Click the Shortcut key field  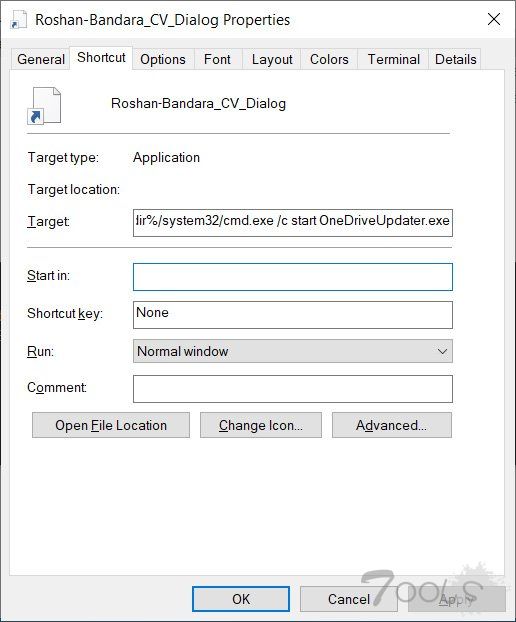[293, 315]
